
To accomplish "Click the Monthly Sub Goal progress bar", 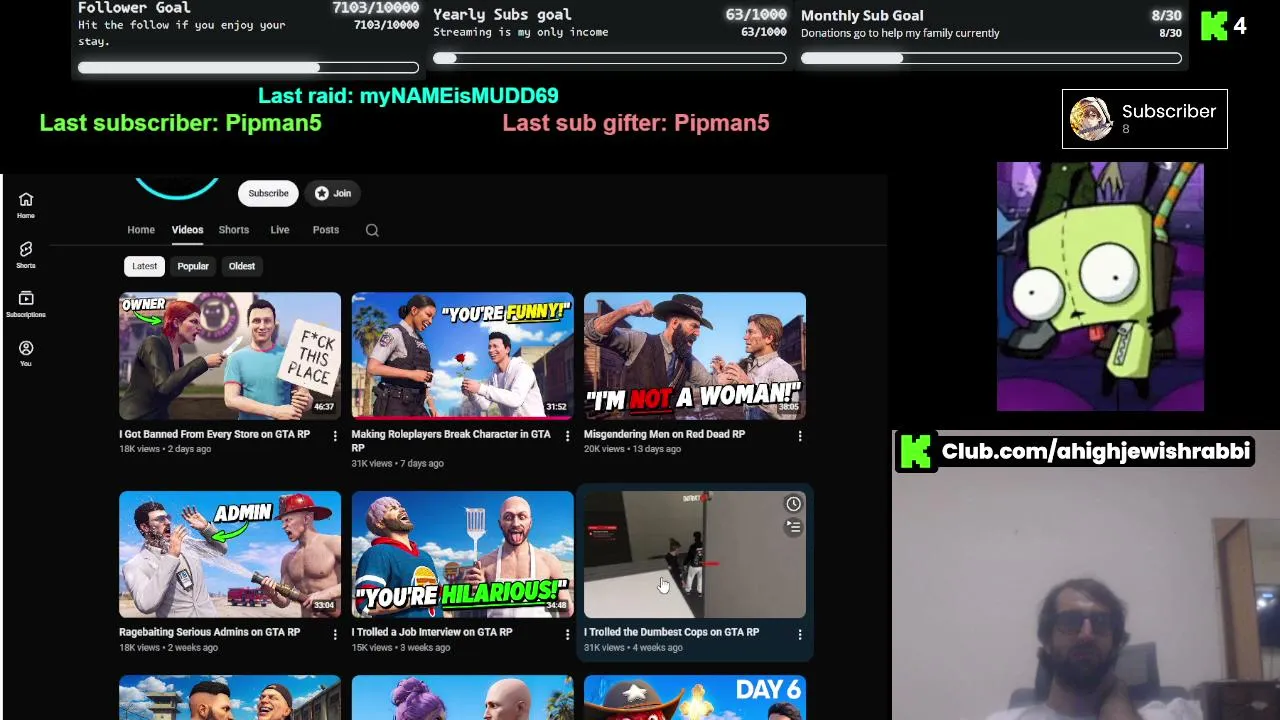I will pyautogui.click(x=991, y=58).
